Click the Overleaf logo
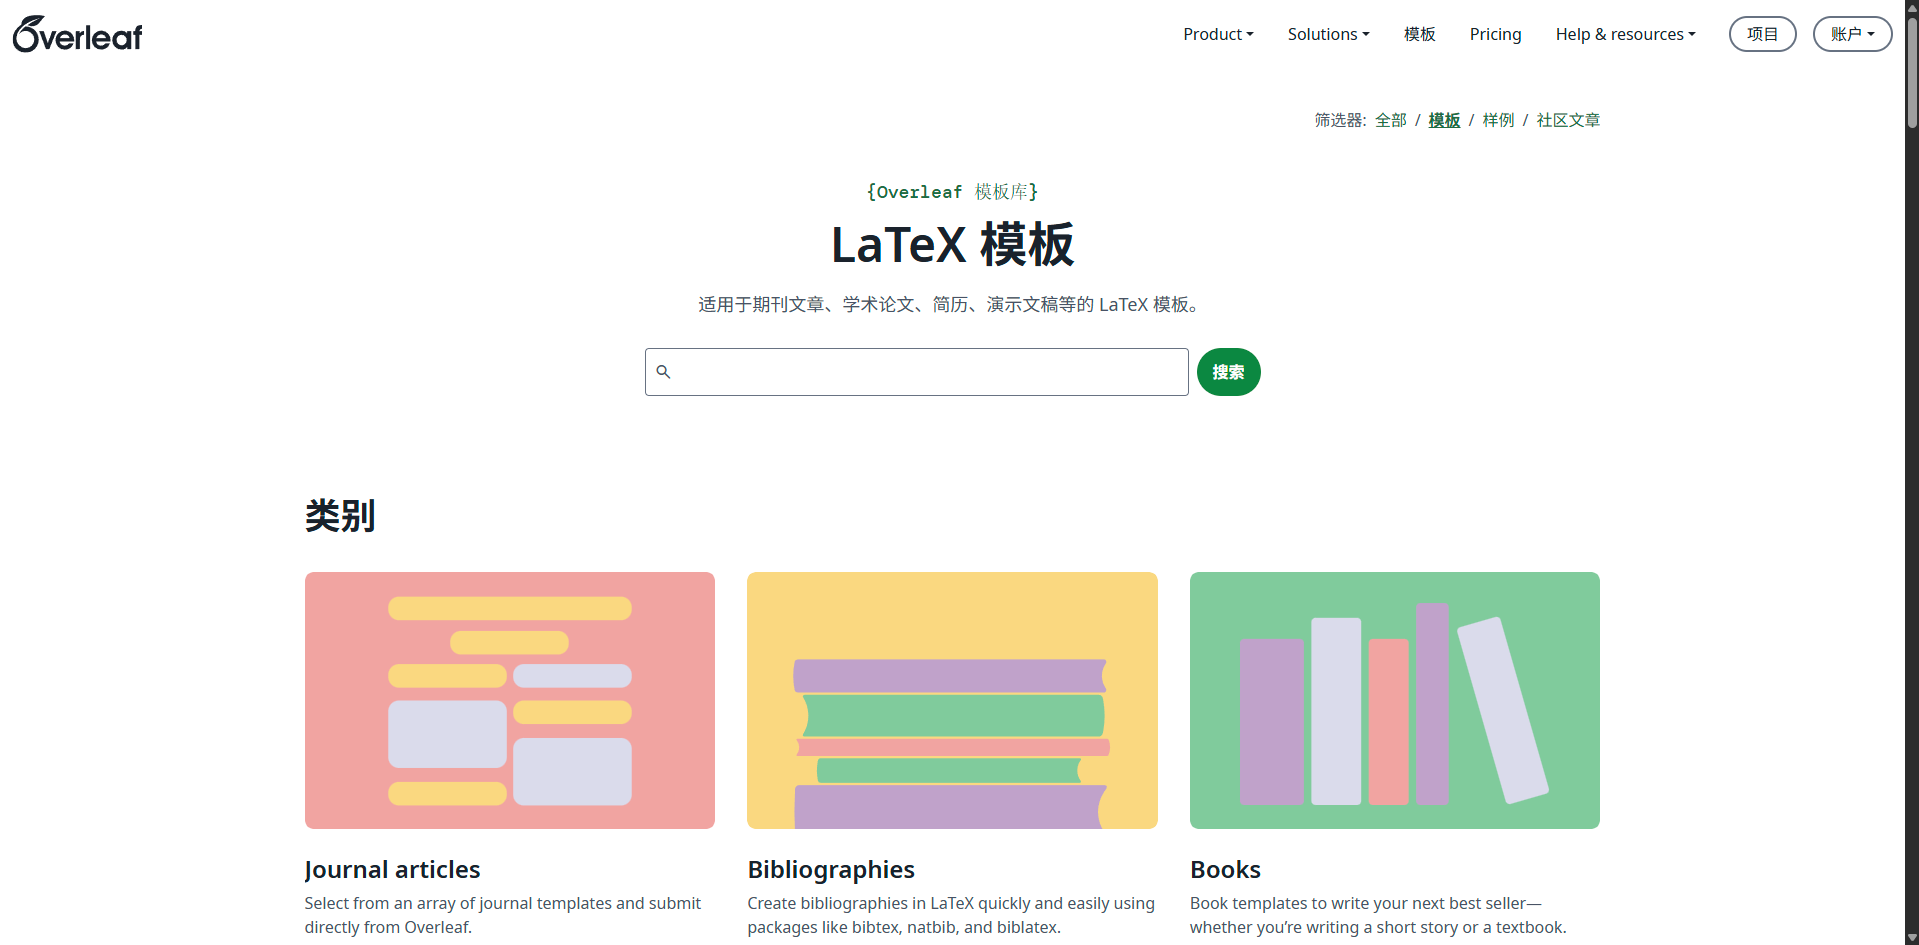Screen dimensions: 1919x945 pyautogui.click(x=77, y=33)
